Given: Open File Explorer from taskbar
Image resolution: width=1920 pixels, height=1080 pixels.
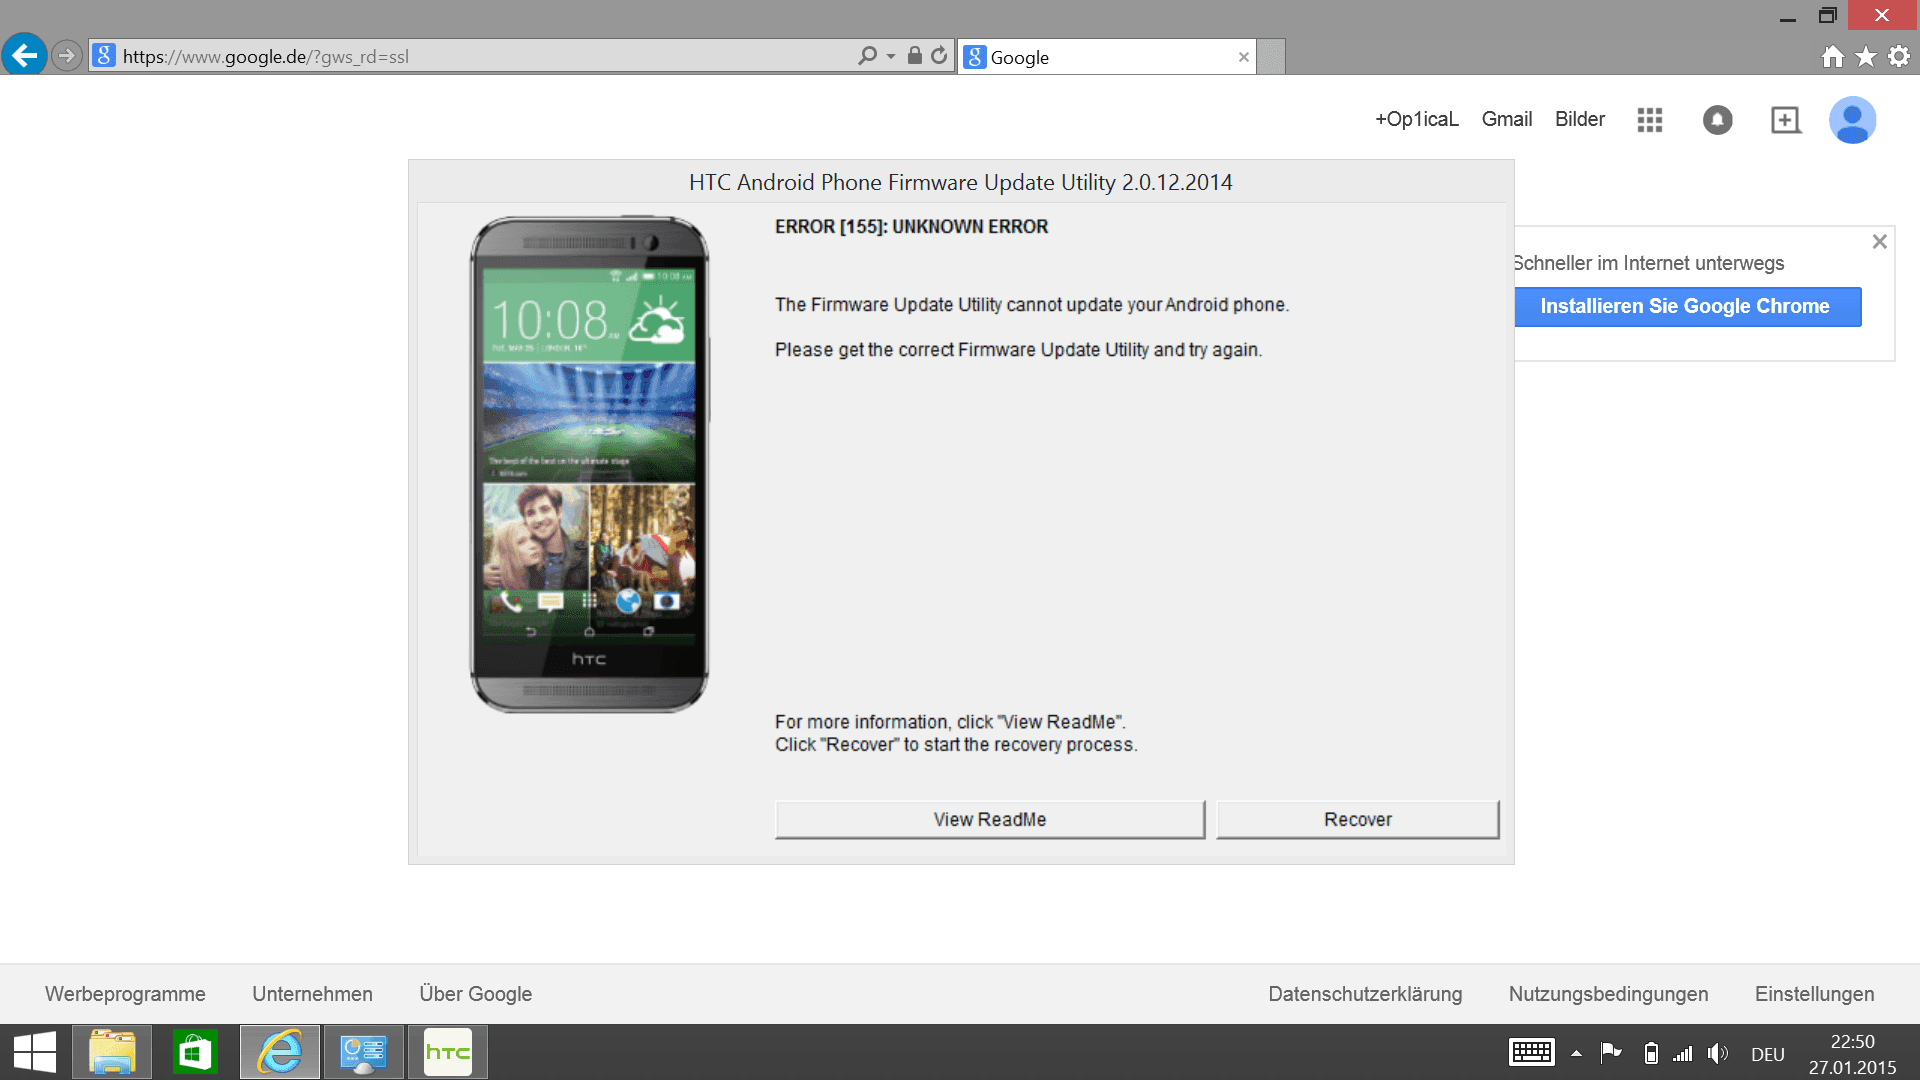Looking at the screenshot, I should (x=112, y=1052).
